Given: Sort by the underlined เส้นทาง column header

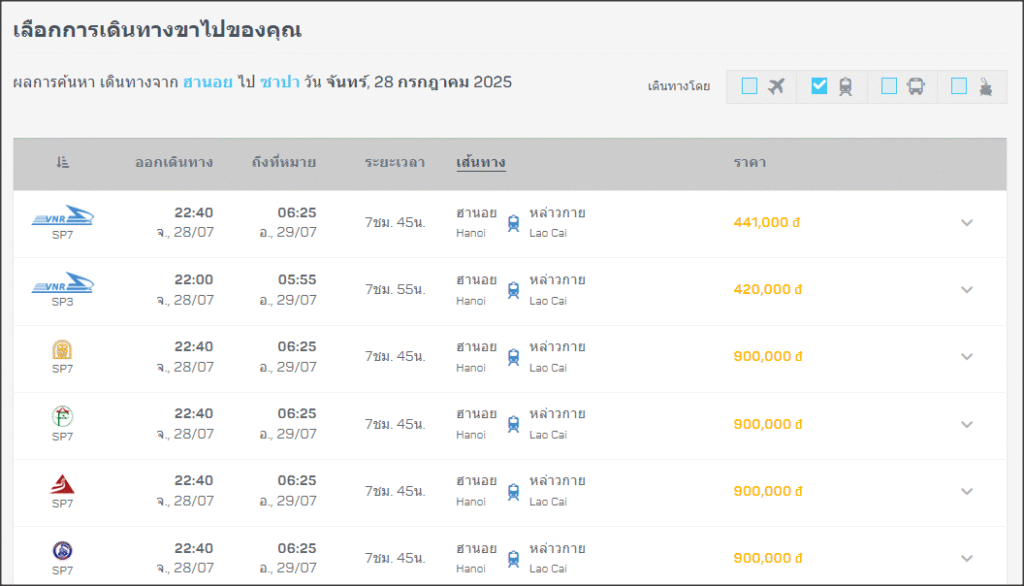Looking at the screenshot, I should click(480, 162).
